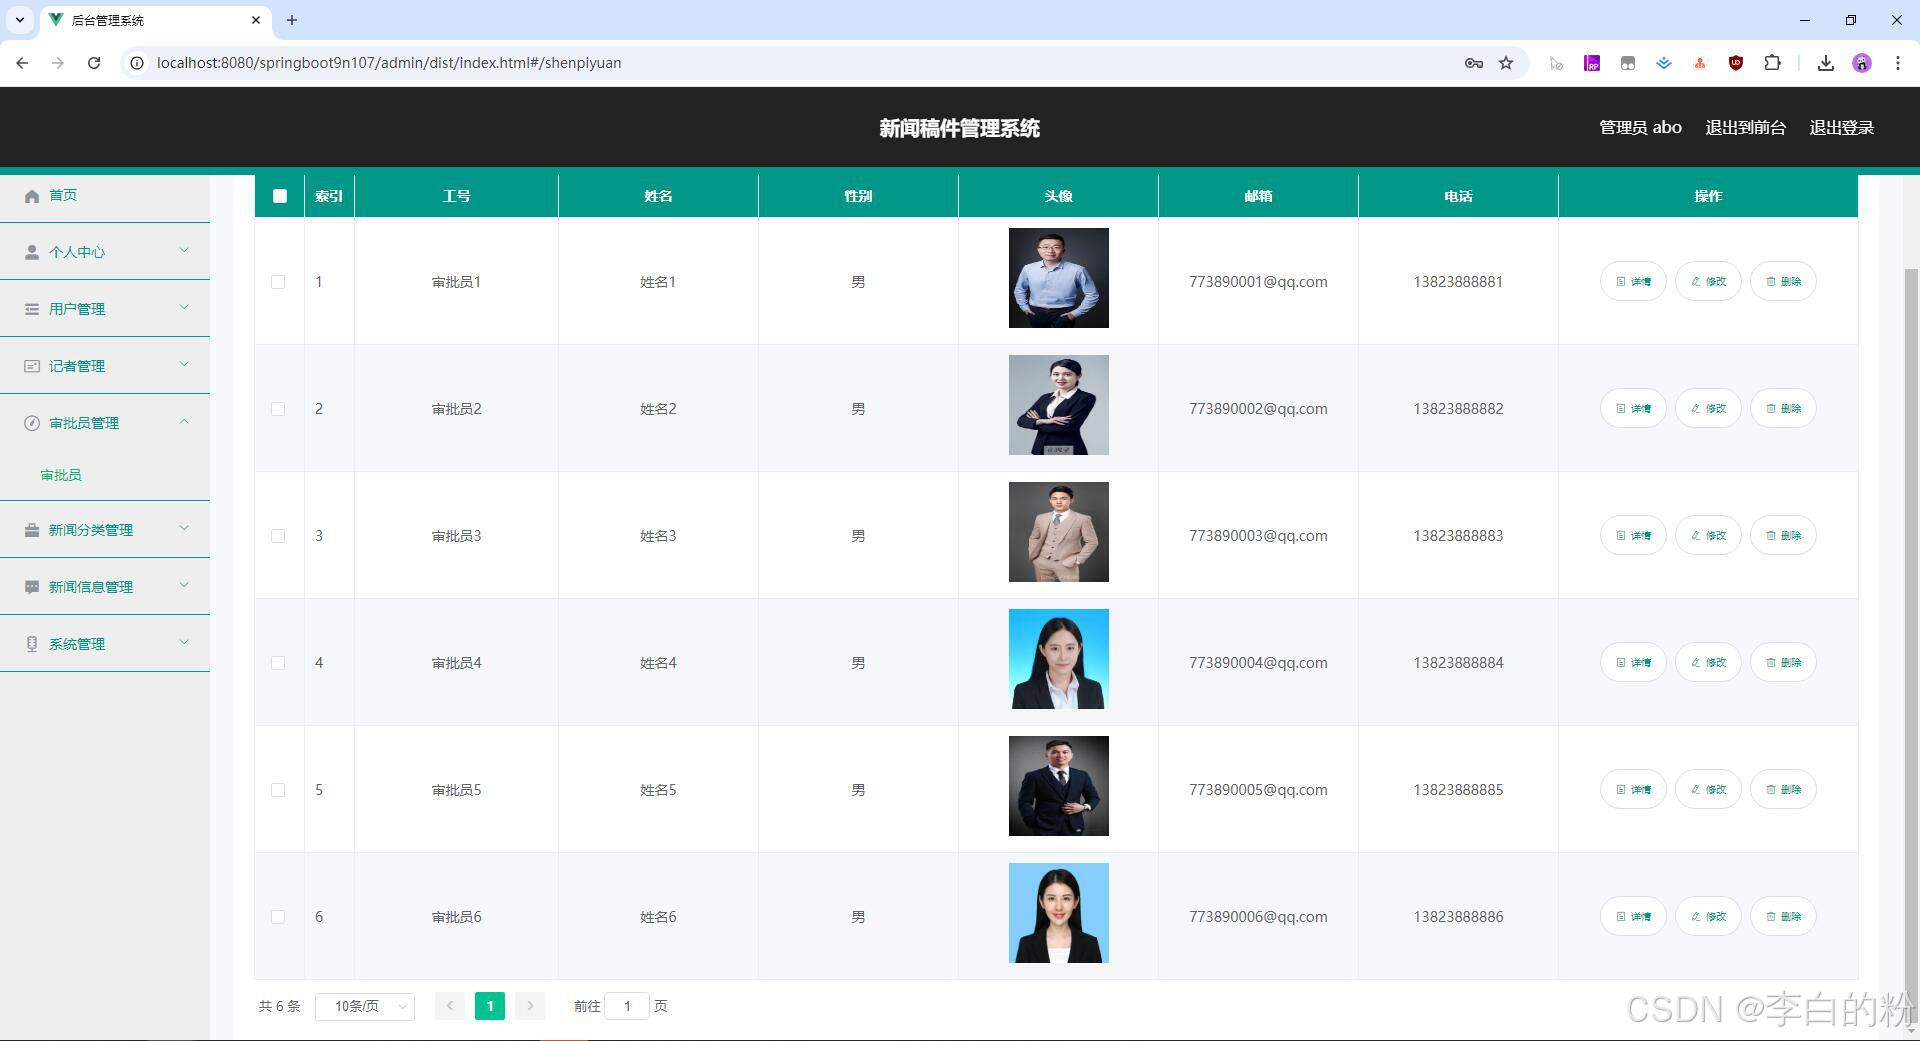The height and width of the screenshot is (1041, 1920).
Task: Click 删除 delete button for 审批员1
Action: [1783, 281]
